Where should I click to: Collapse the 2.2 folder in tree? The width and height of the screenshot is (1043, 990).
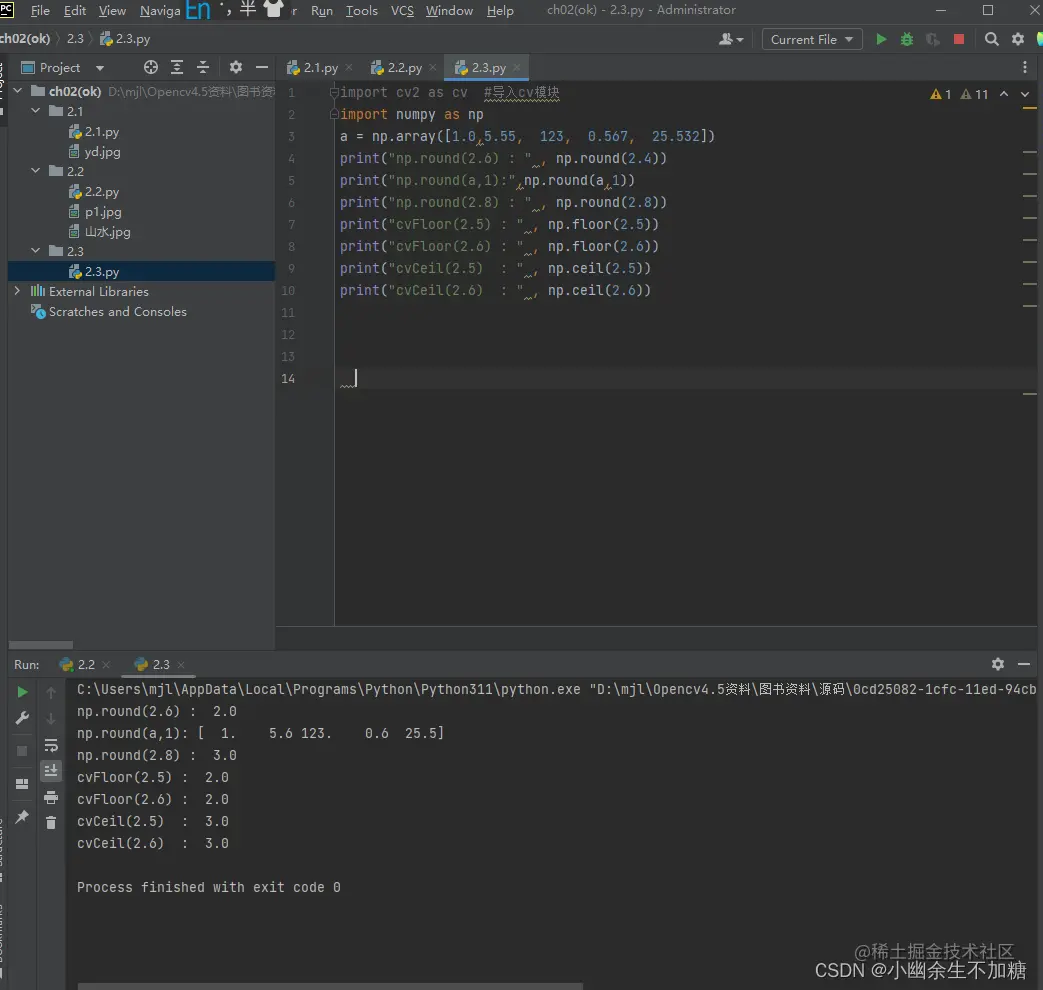(x=36, y=171)
